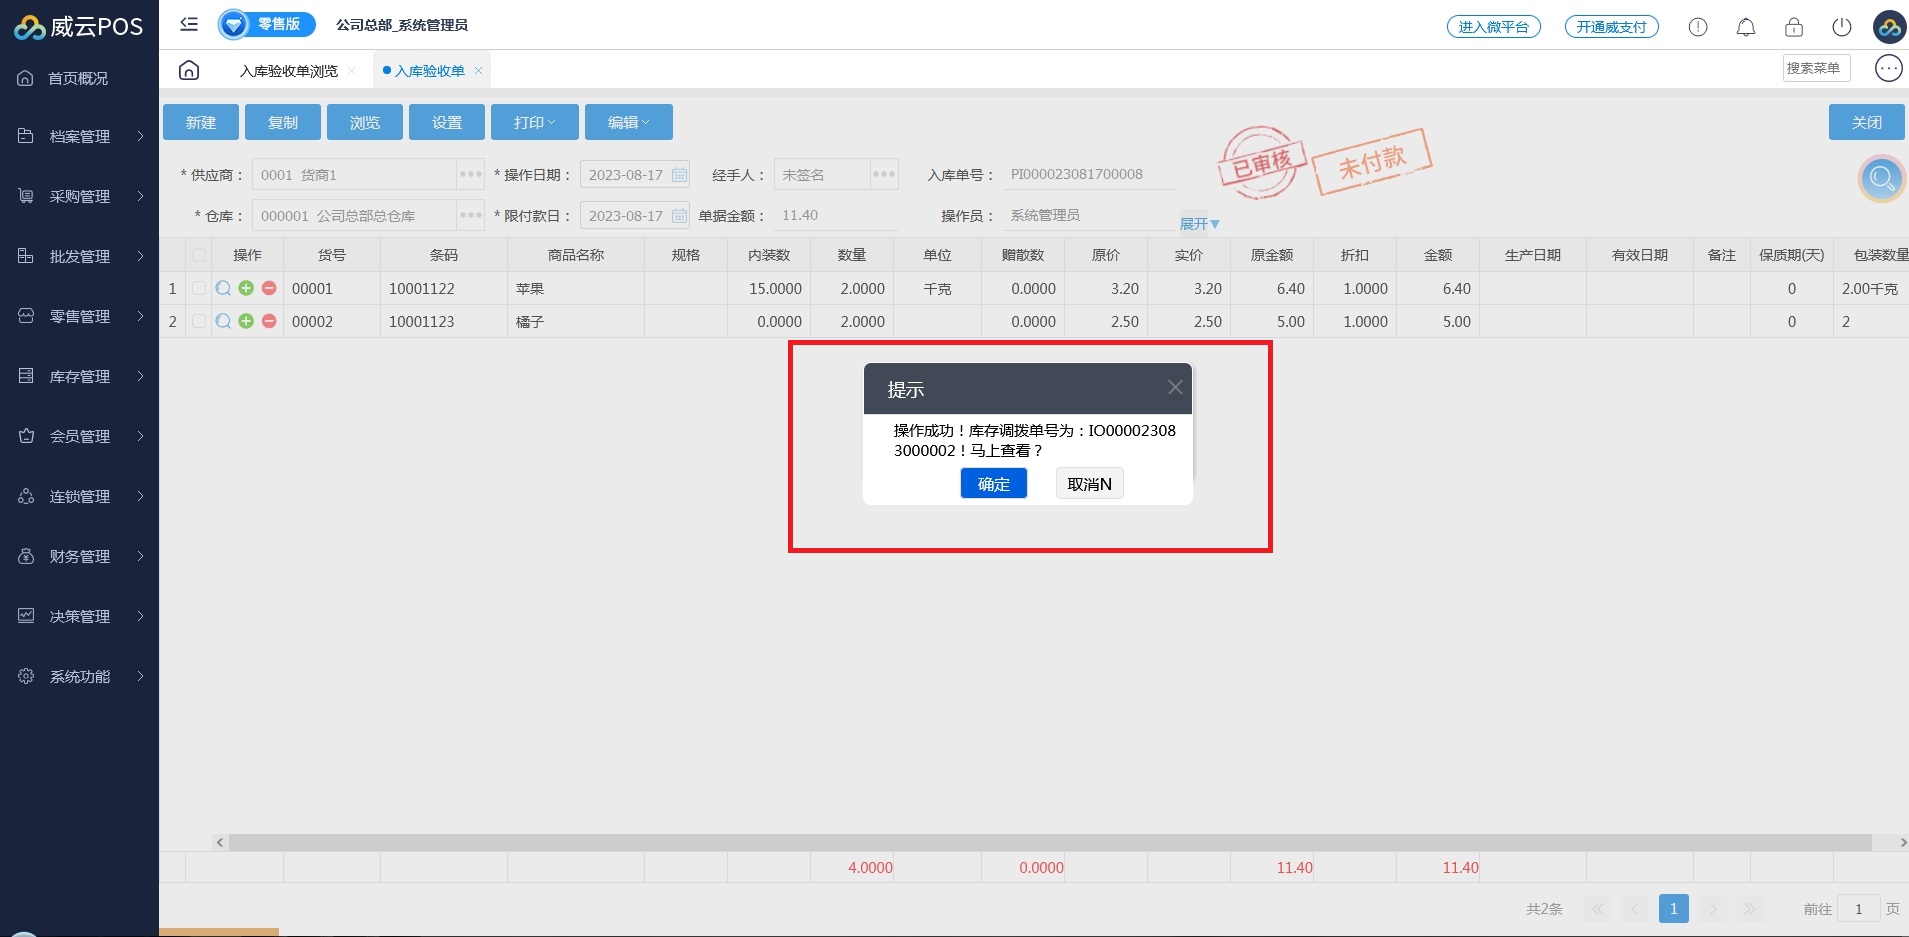Click the floating blue search magnifier icon
This screenshot has height=937, width=1909.
coord(1881,179)
